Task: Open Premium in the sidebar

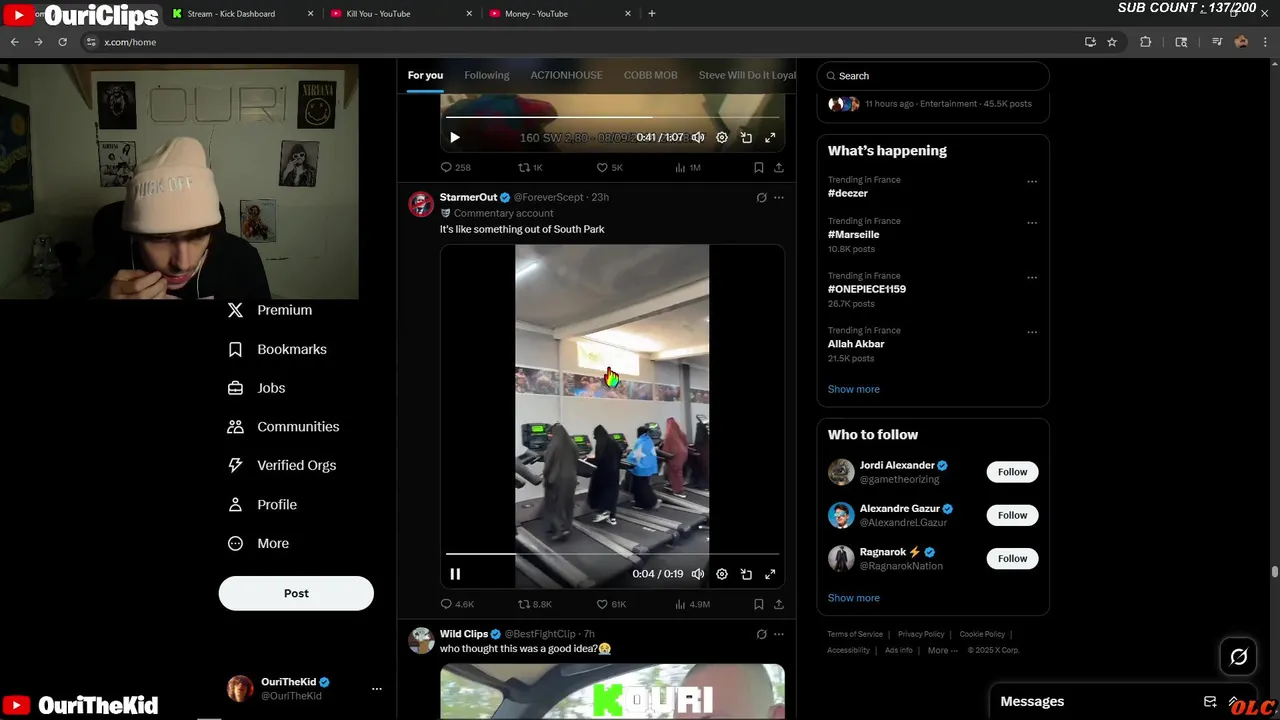Action: click(x=270, y=310)
